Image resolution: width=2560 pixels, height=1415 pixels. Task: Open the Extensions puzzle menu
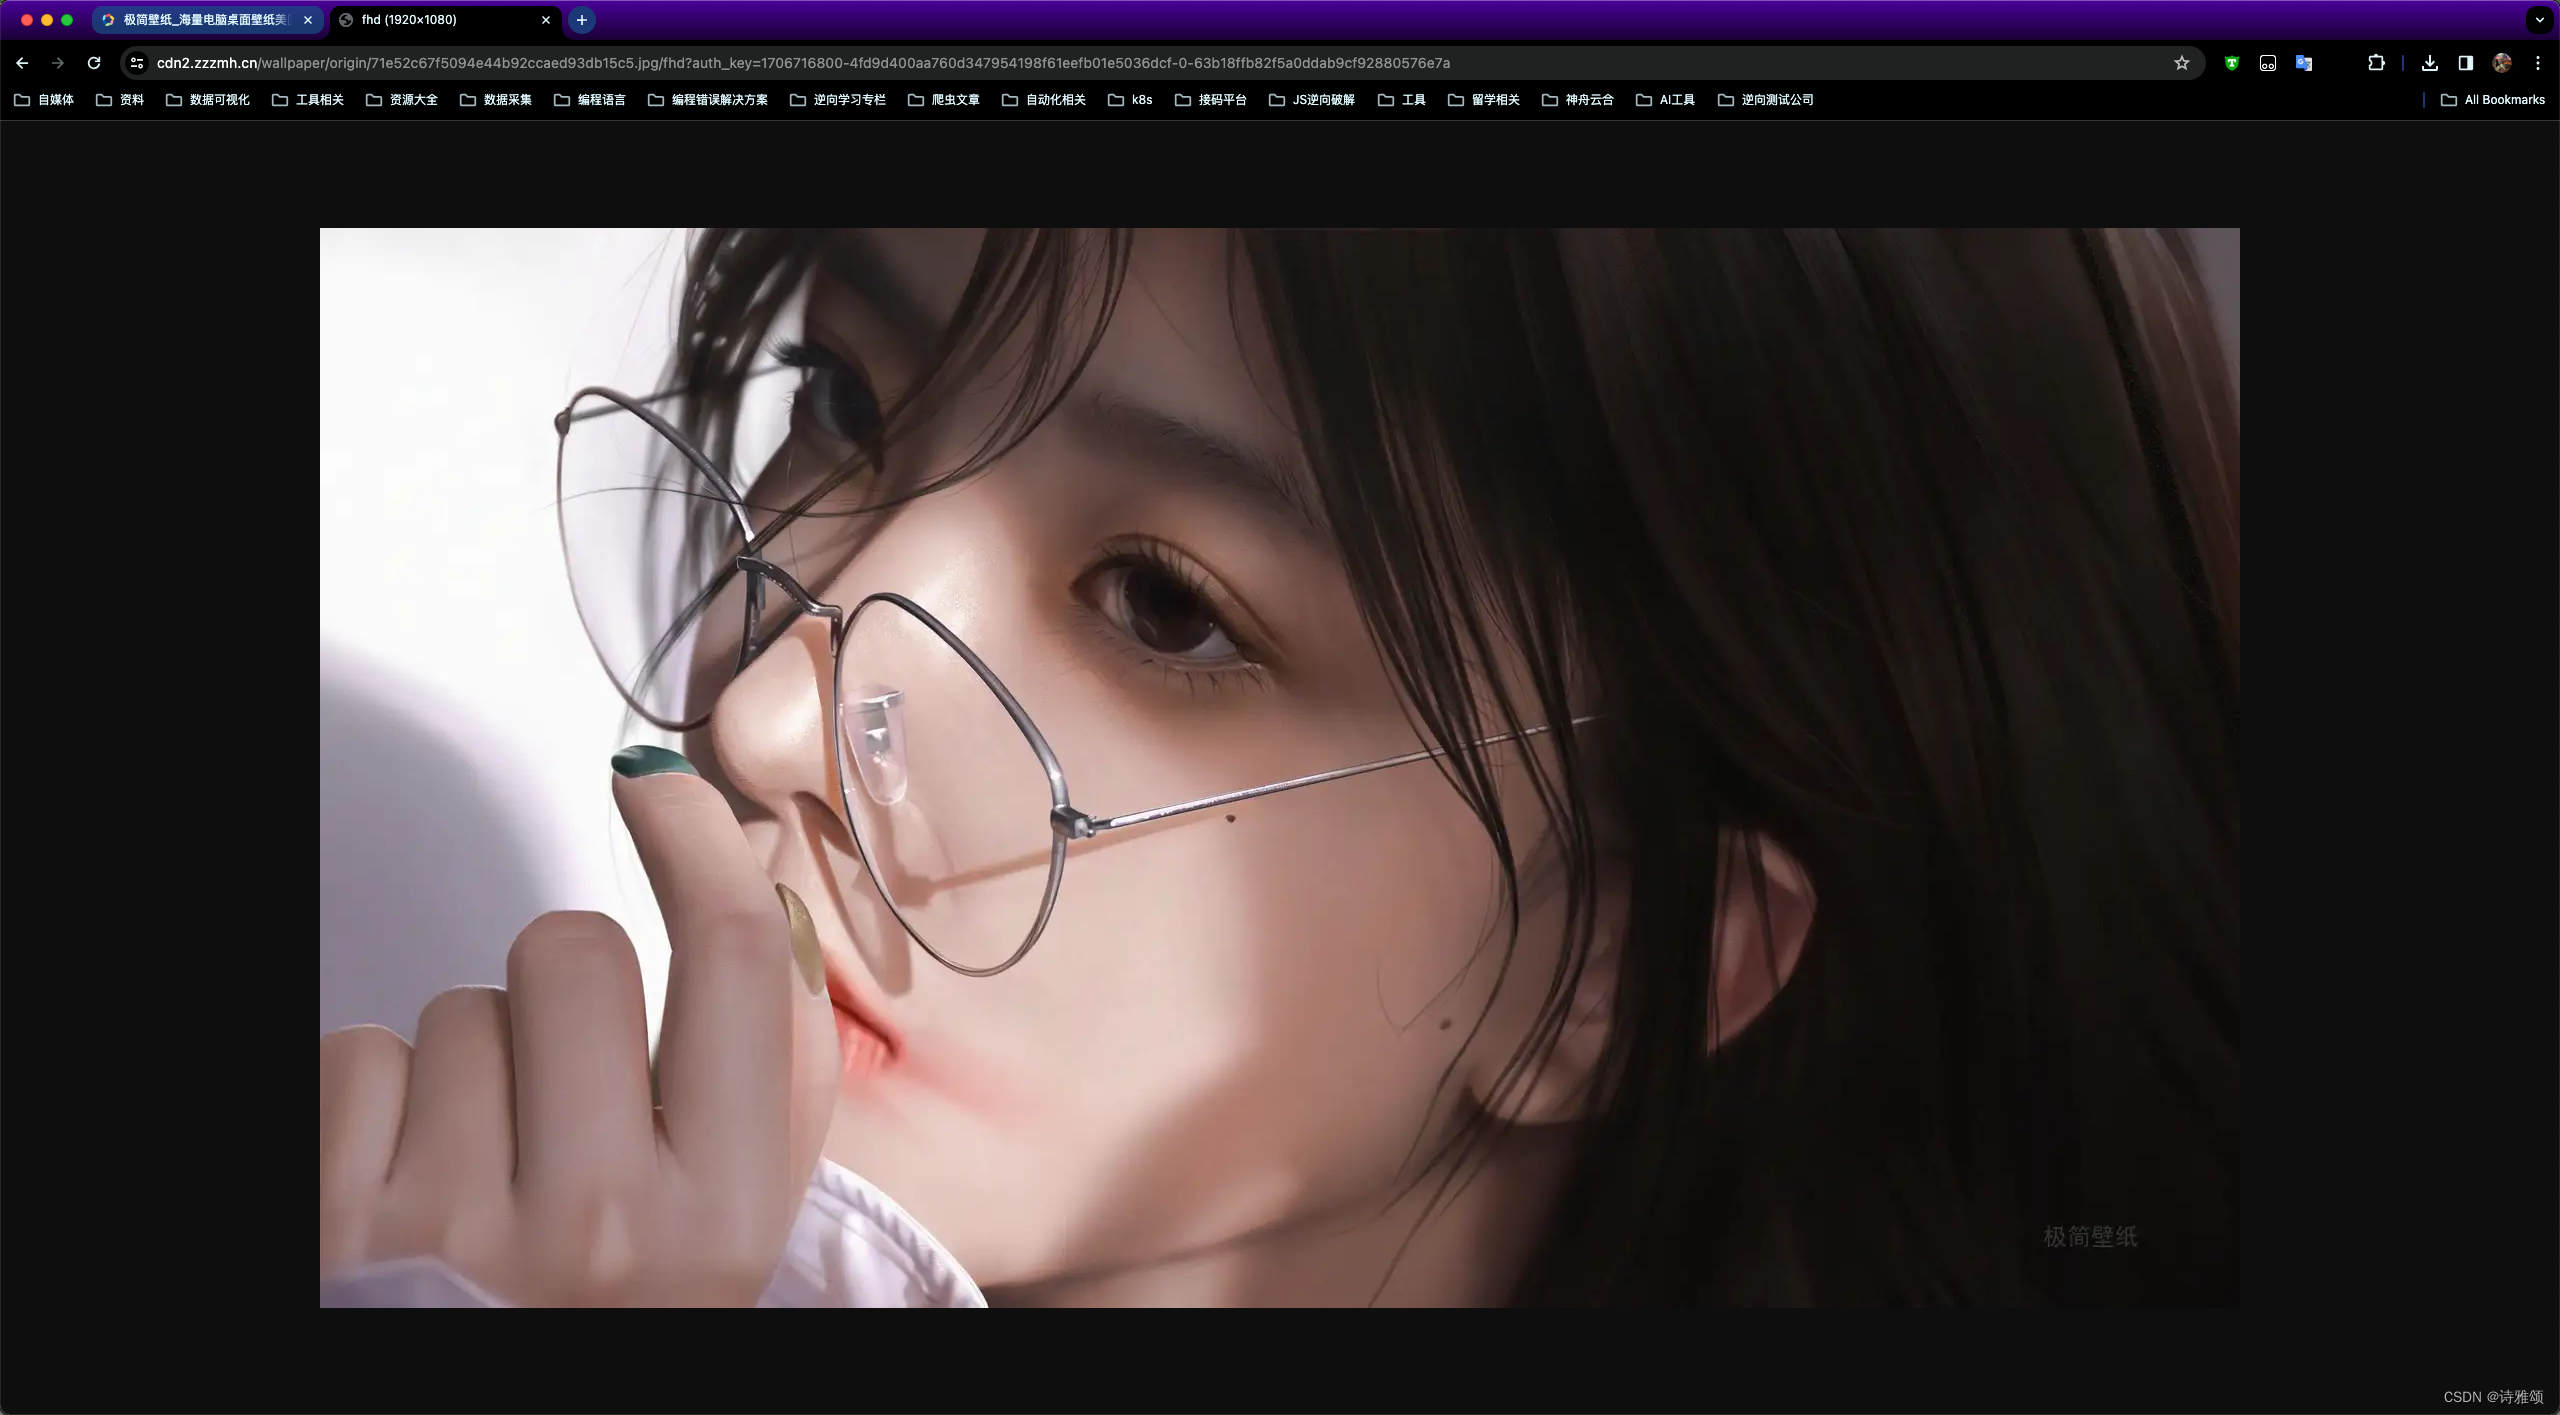tap(2376, 63)
